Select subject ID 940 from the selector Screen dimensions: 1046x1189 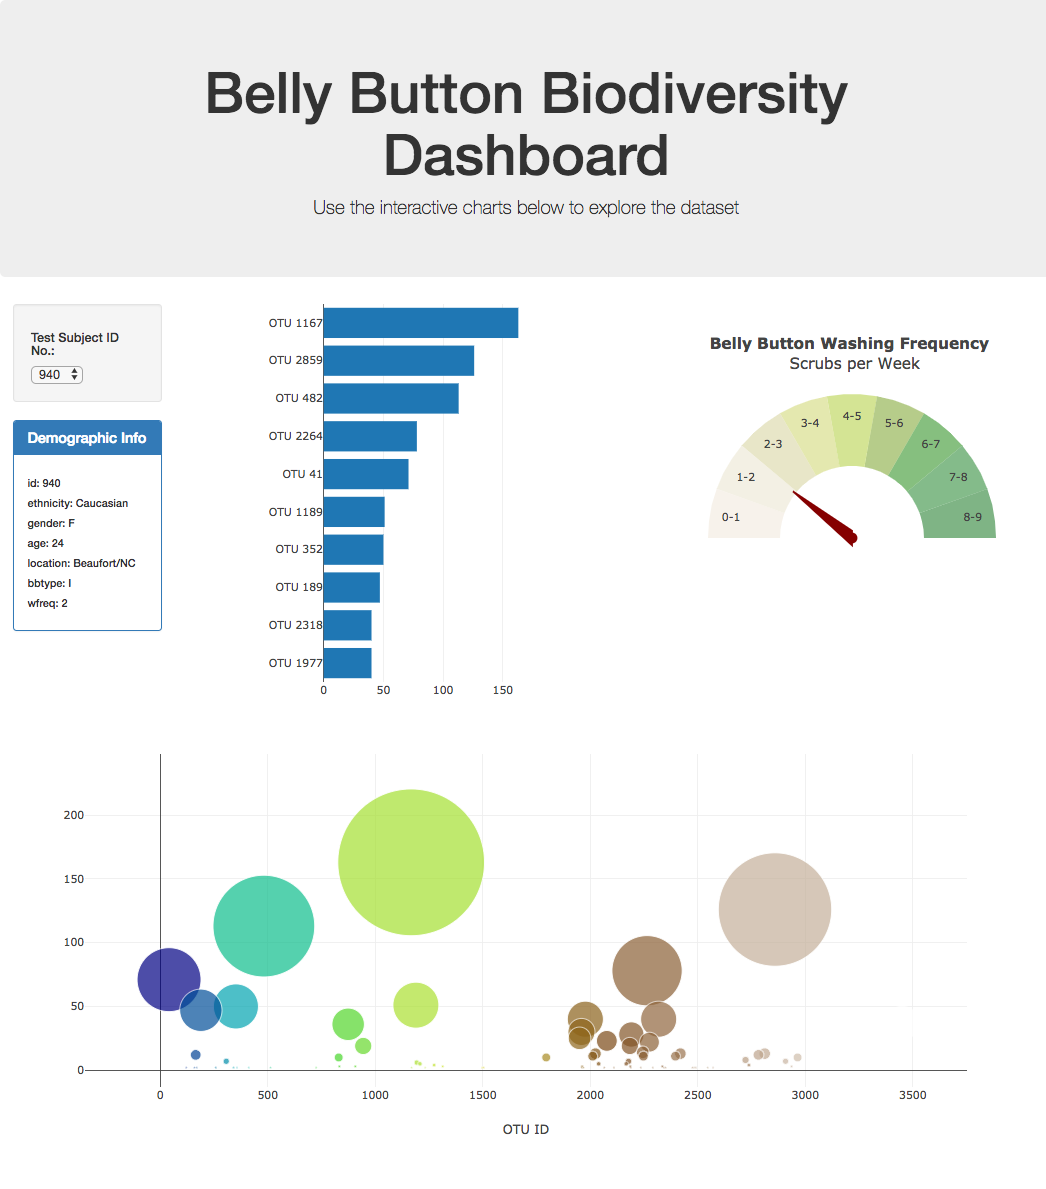pyautogui.click(x=50, y=374)
